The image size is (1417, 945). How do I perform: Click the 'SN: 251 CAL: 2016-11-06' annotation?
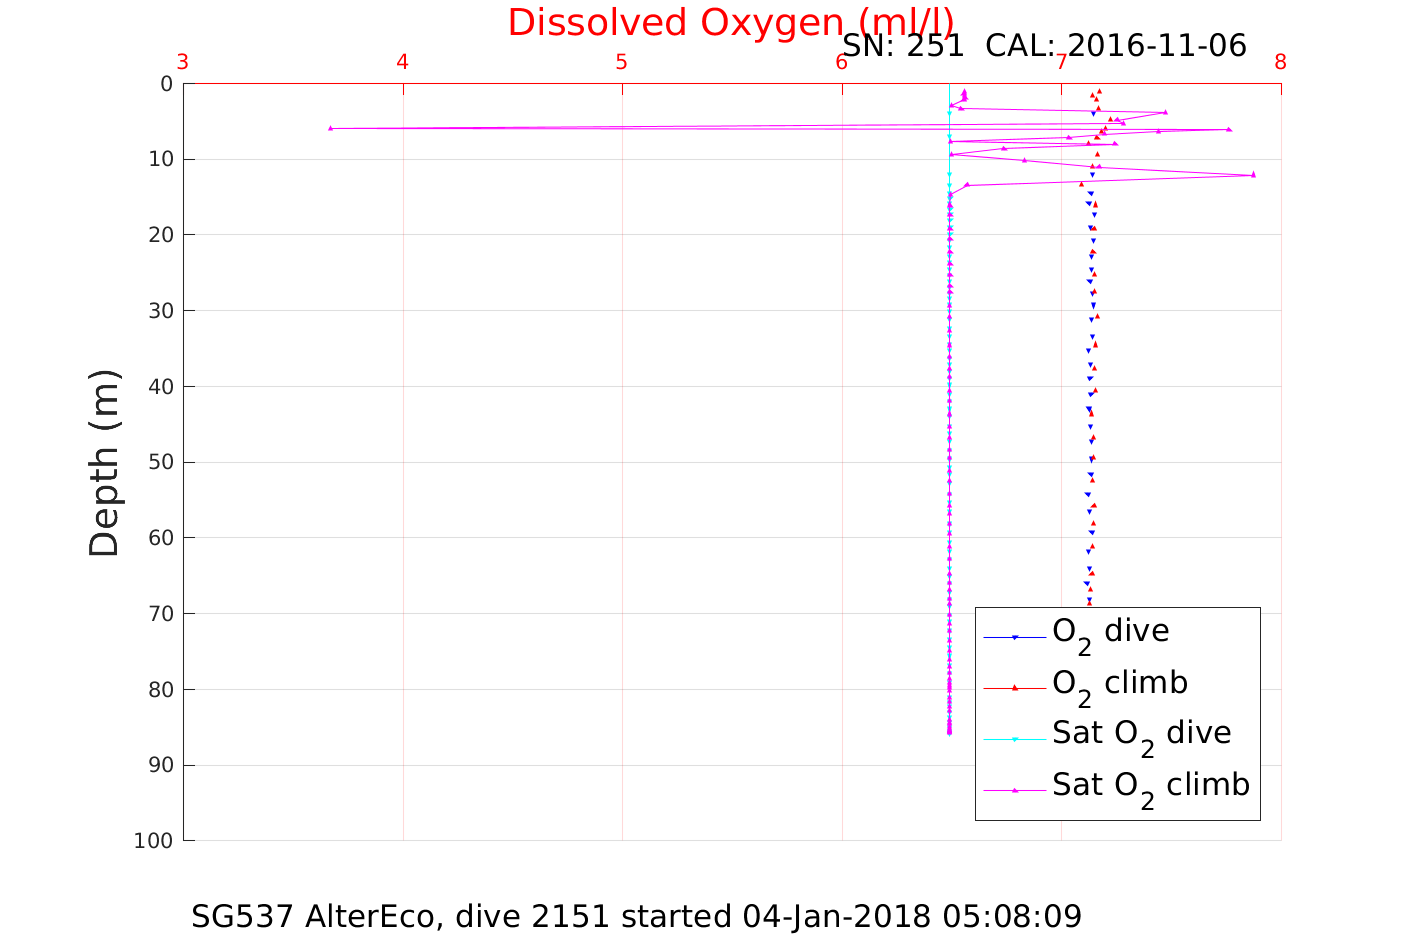click(x=1044, y=46)
